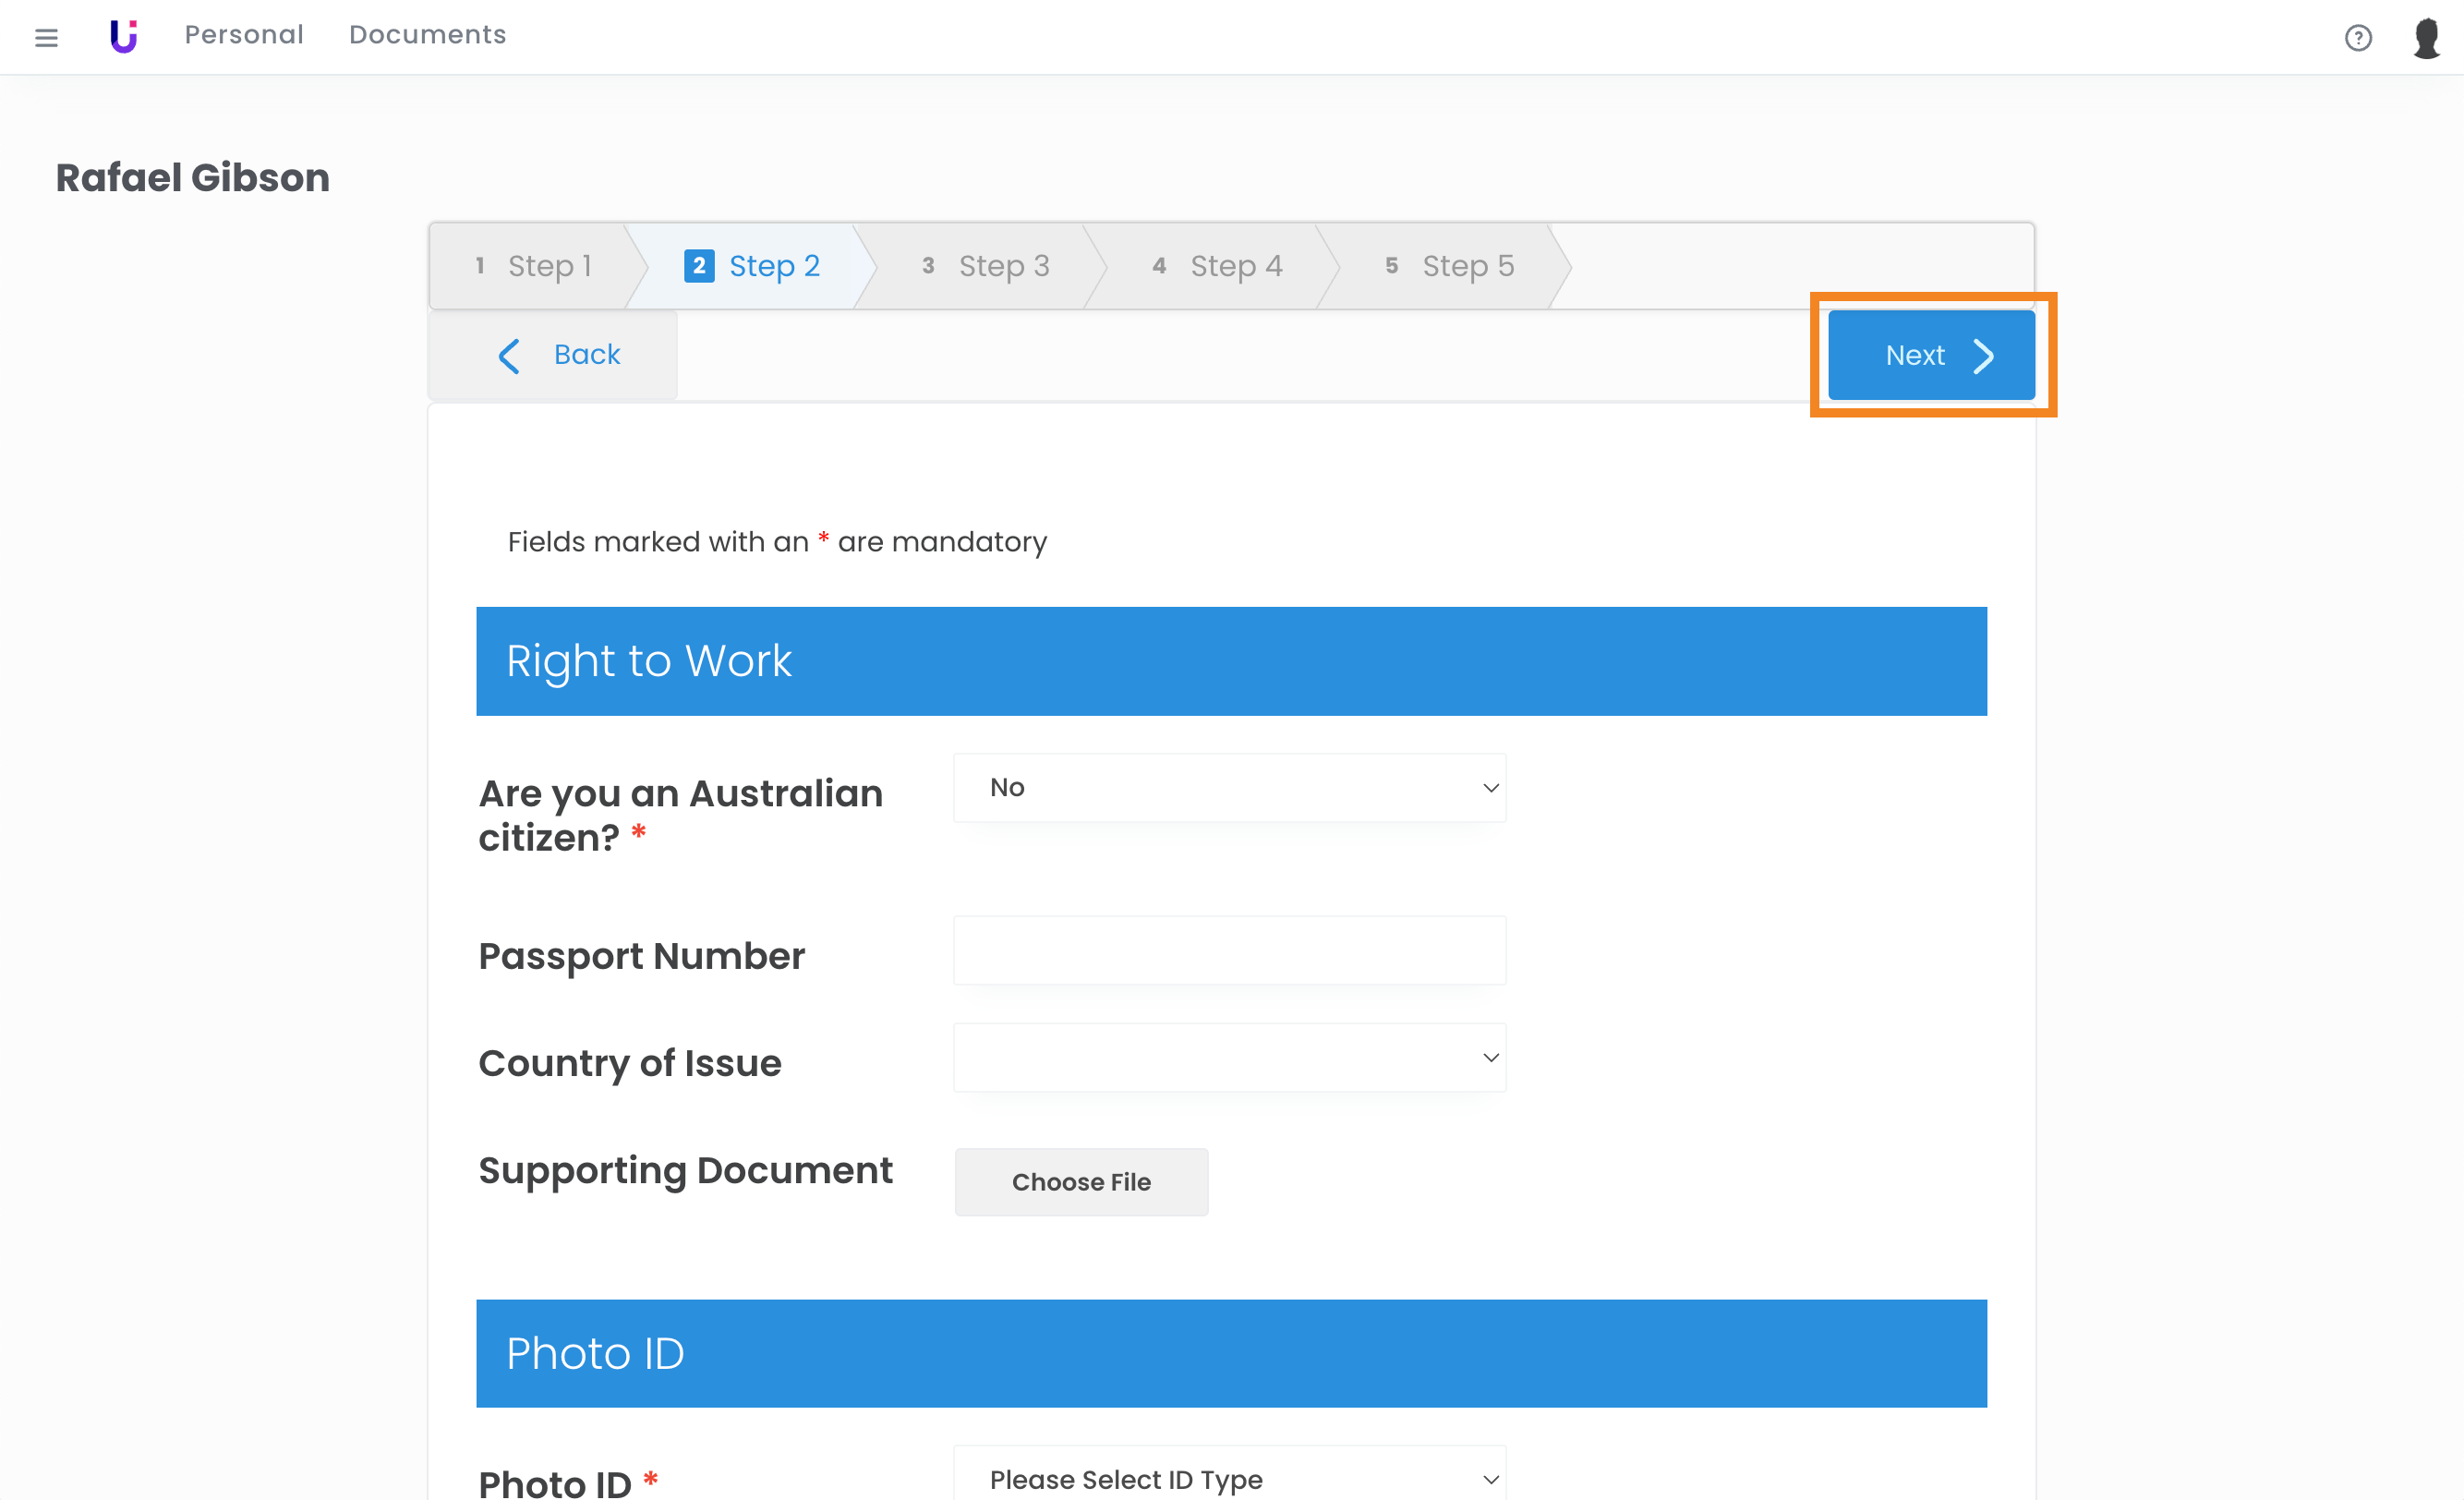The height and width of the screenshot is (1500, 2464).
Task: Jump to Step 3 tab
Action: coord(985,266)
